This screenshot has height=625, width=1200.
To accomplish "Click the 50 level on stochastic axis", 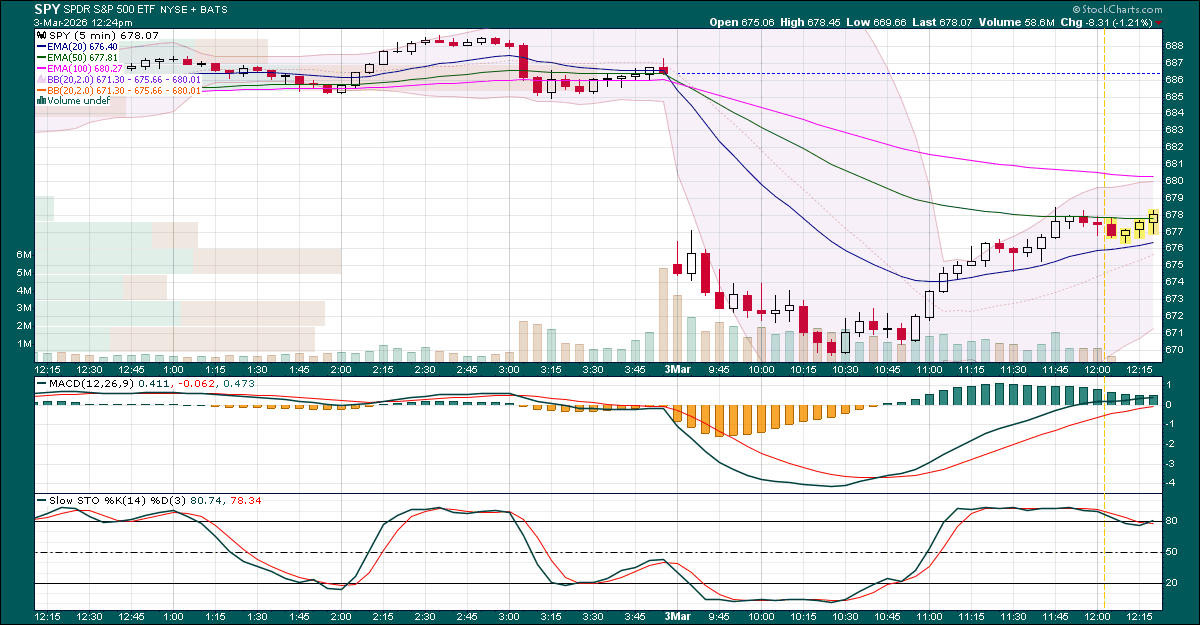I will point(1171,552).
